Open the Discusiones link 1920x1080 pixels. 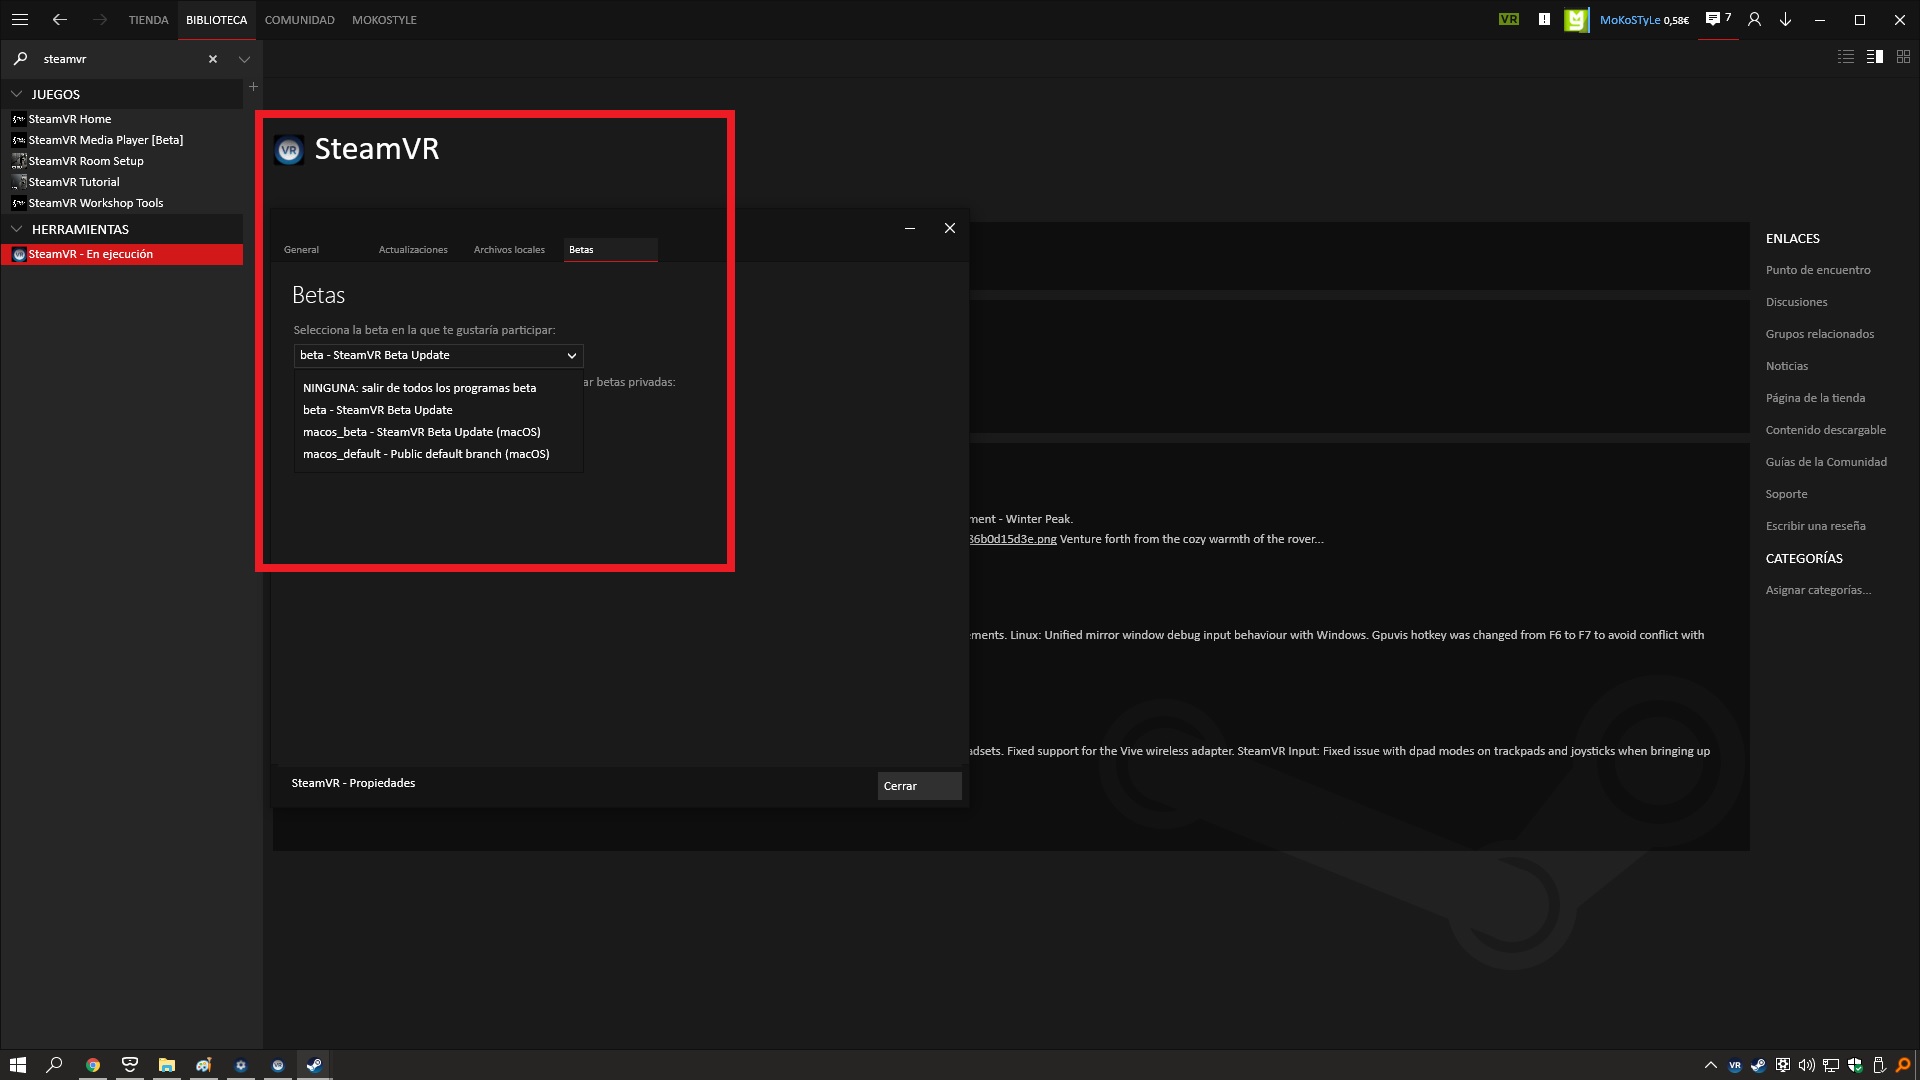1796,302
